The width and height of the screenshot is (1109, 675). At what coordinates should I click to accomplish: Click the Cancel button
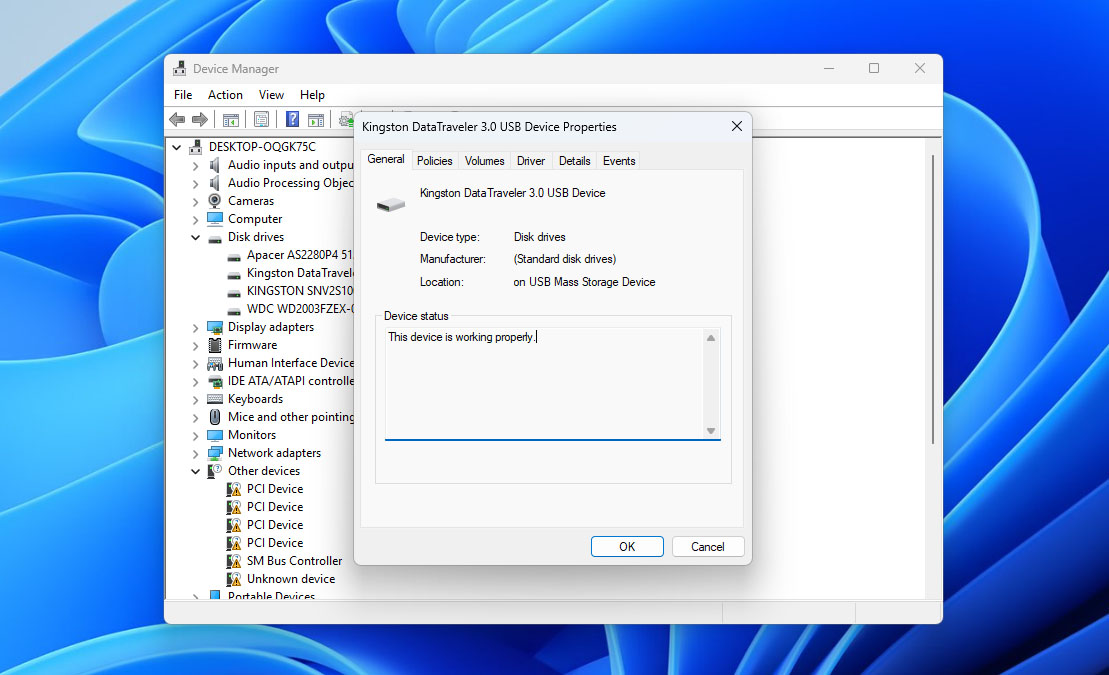click(707, 546)
